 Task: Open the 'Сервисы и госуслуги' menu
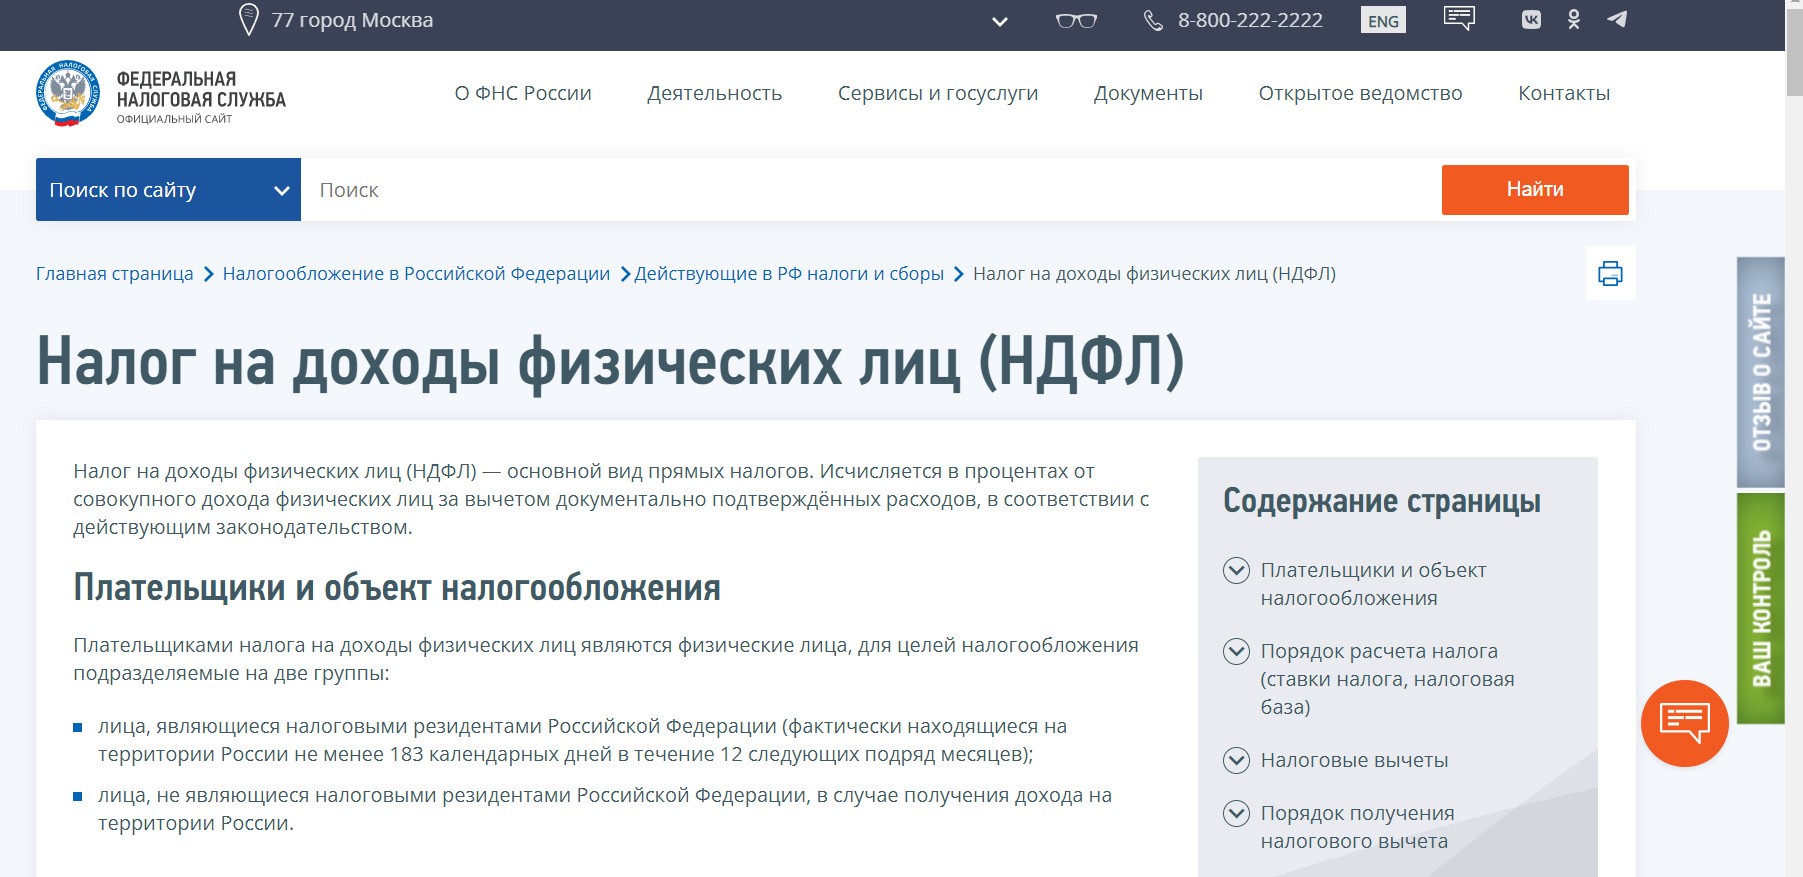coord(937,93)
